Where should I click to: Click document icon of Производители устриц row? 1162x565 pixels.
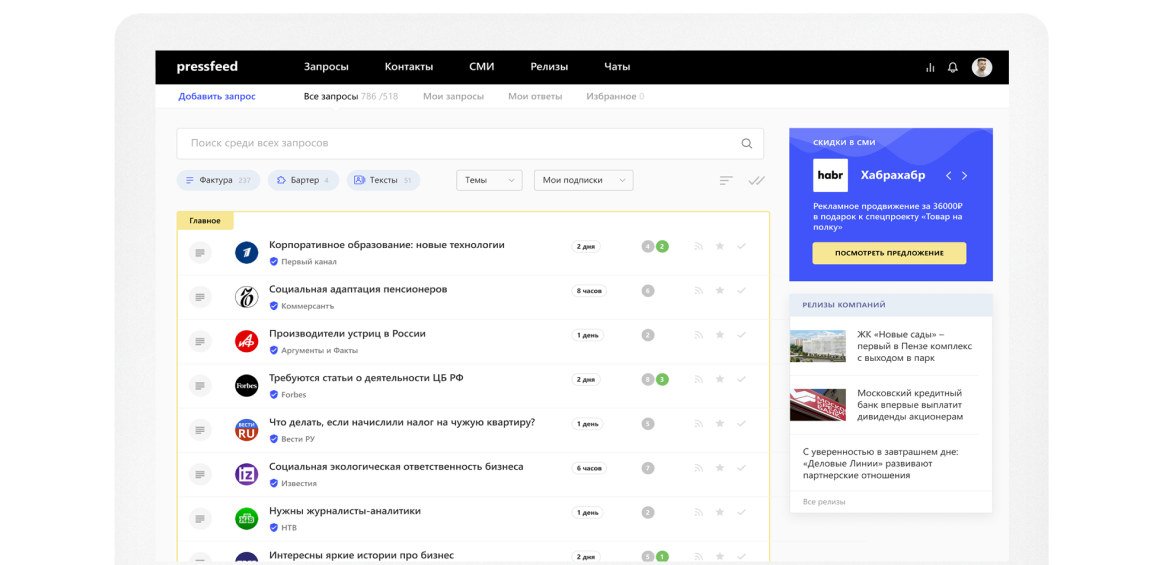[200, 342]
